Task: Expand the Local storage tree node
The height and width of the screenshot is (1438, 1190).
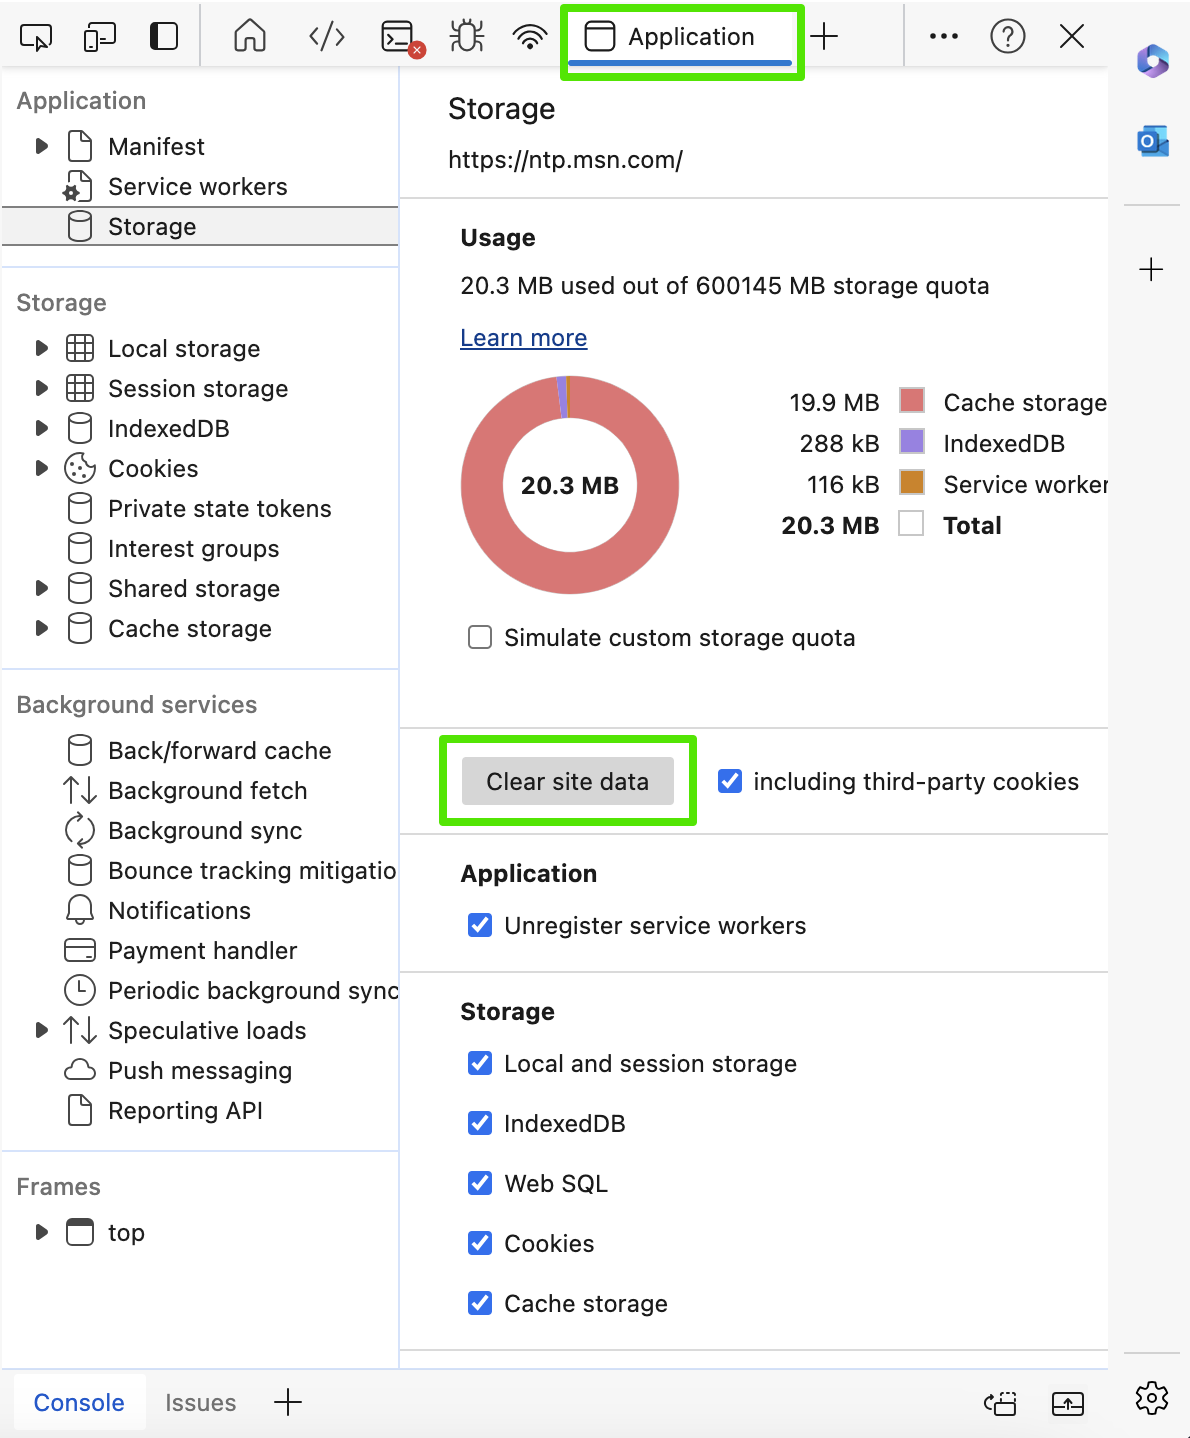Action: pyautogui.click(x=41, y=348)
